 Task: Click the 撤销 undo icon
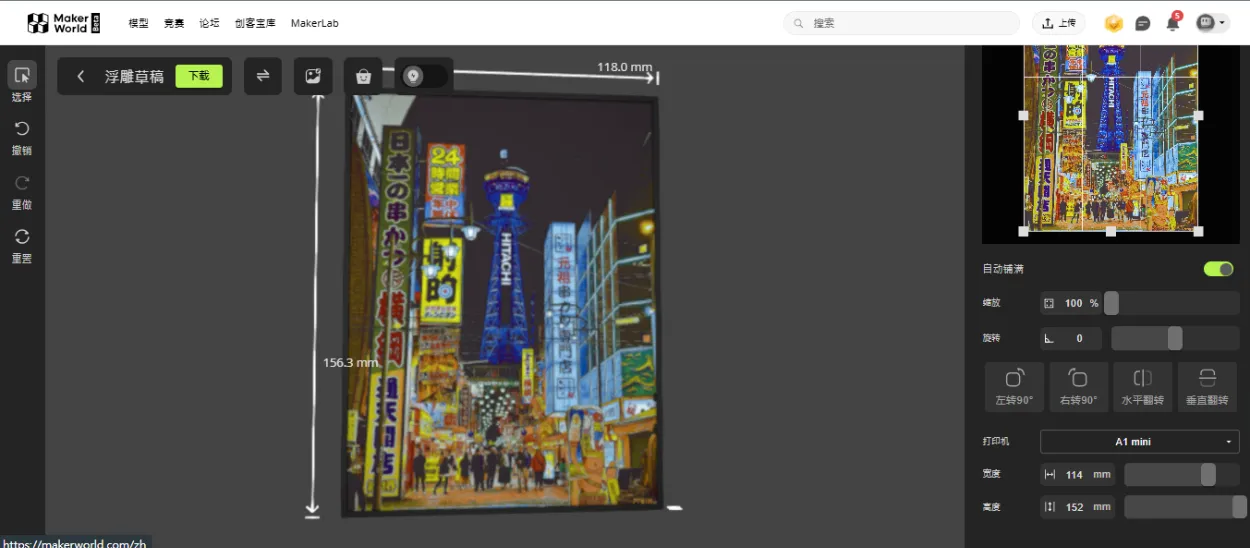[22, 129]
